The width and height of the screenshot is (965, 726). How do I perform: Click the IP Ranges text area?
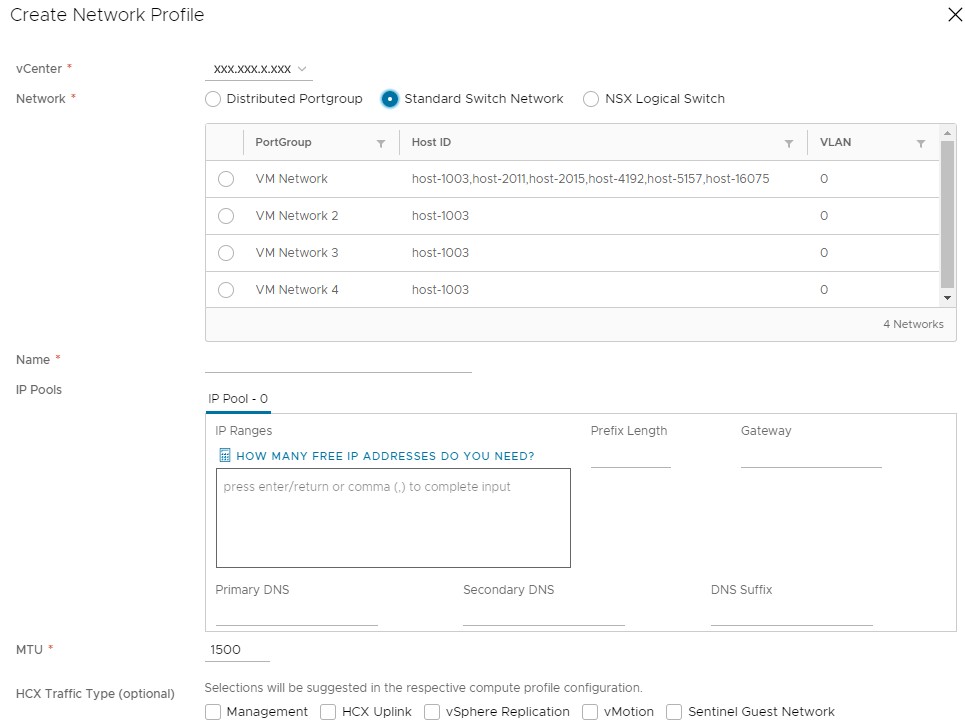click(393, 518)
